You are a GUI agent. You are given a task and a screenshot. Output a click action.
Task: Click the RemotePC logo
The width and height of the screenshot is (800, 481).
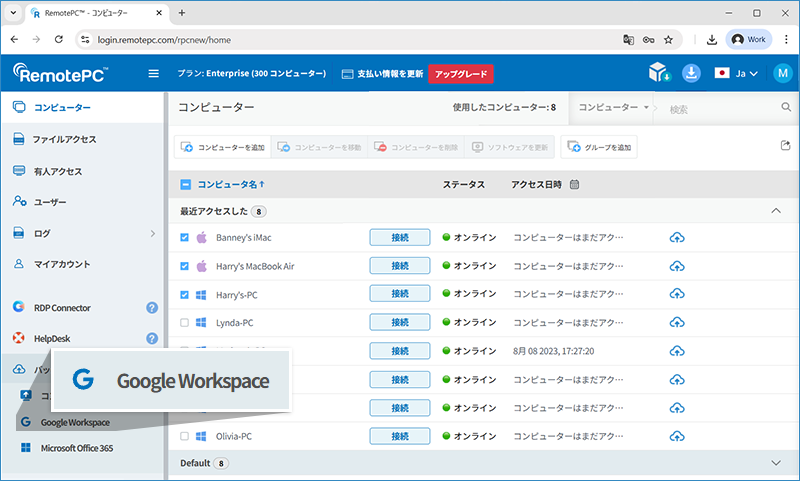61,73
